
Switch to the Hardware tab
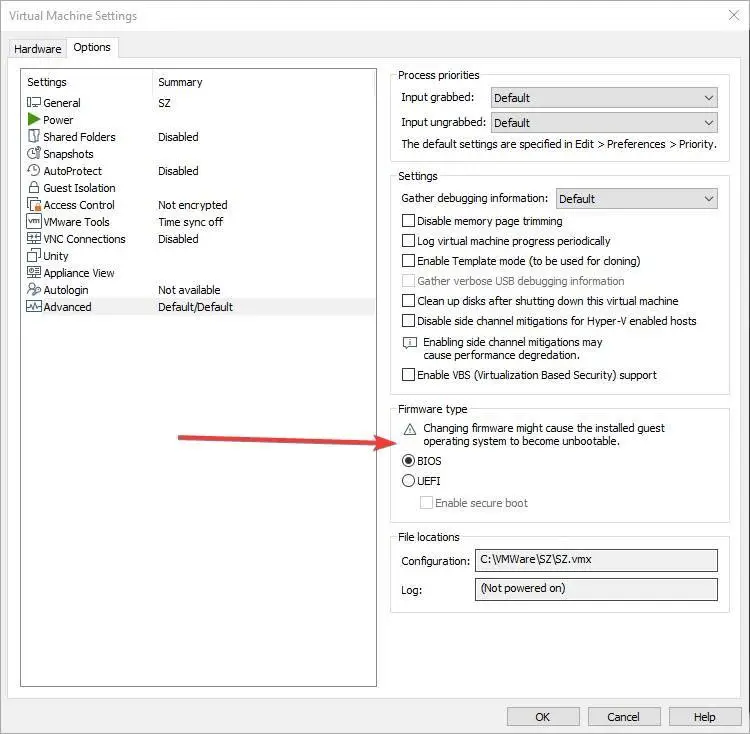pos(37,49)
